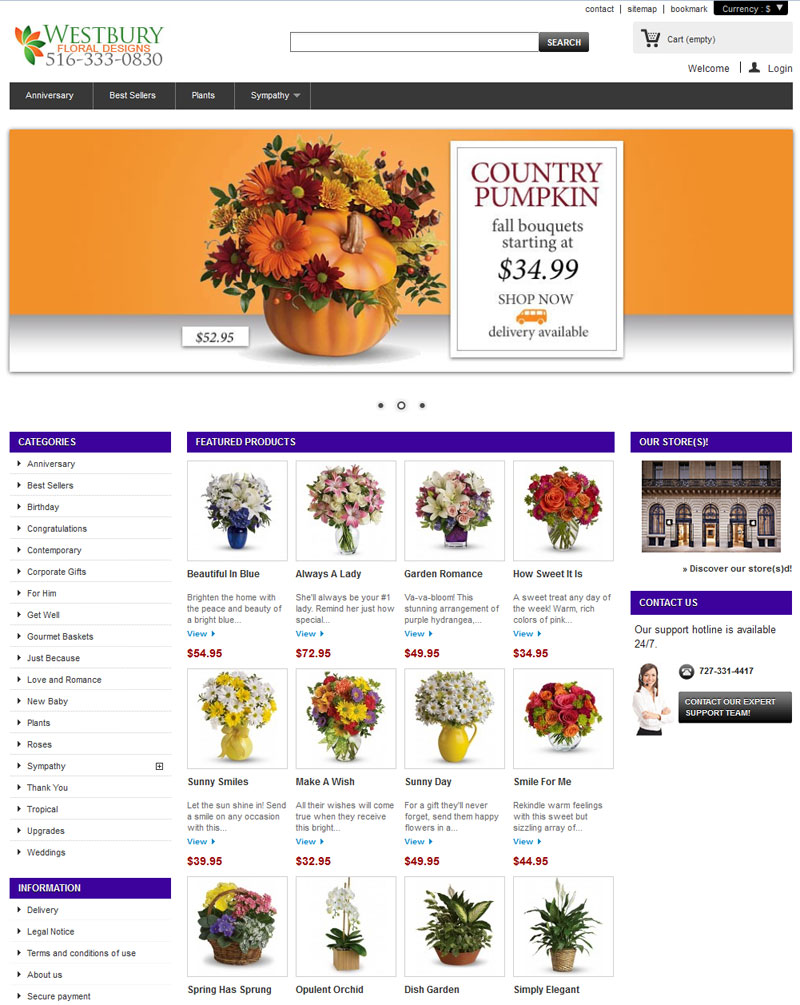Viewport: 800px width, 1005px height.
Task: Open the Best Sellers menu item
Action: pos(133,96)
